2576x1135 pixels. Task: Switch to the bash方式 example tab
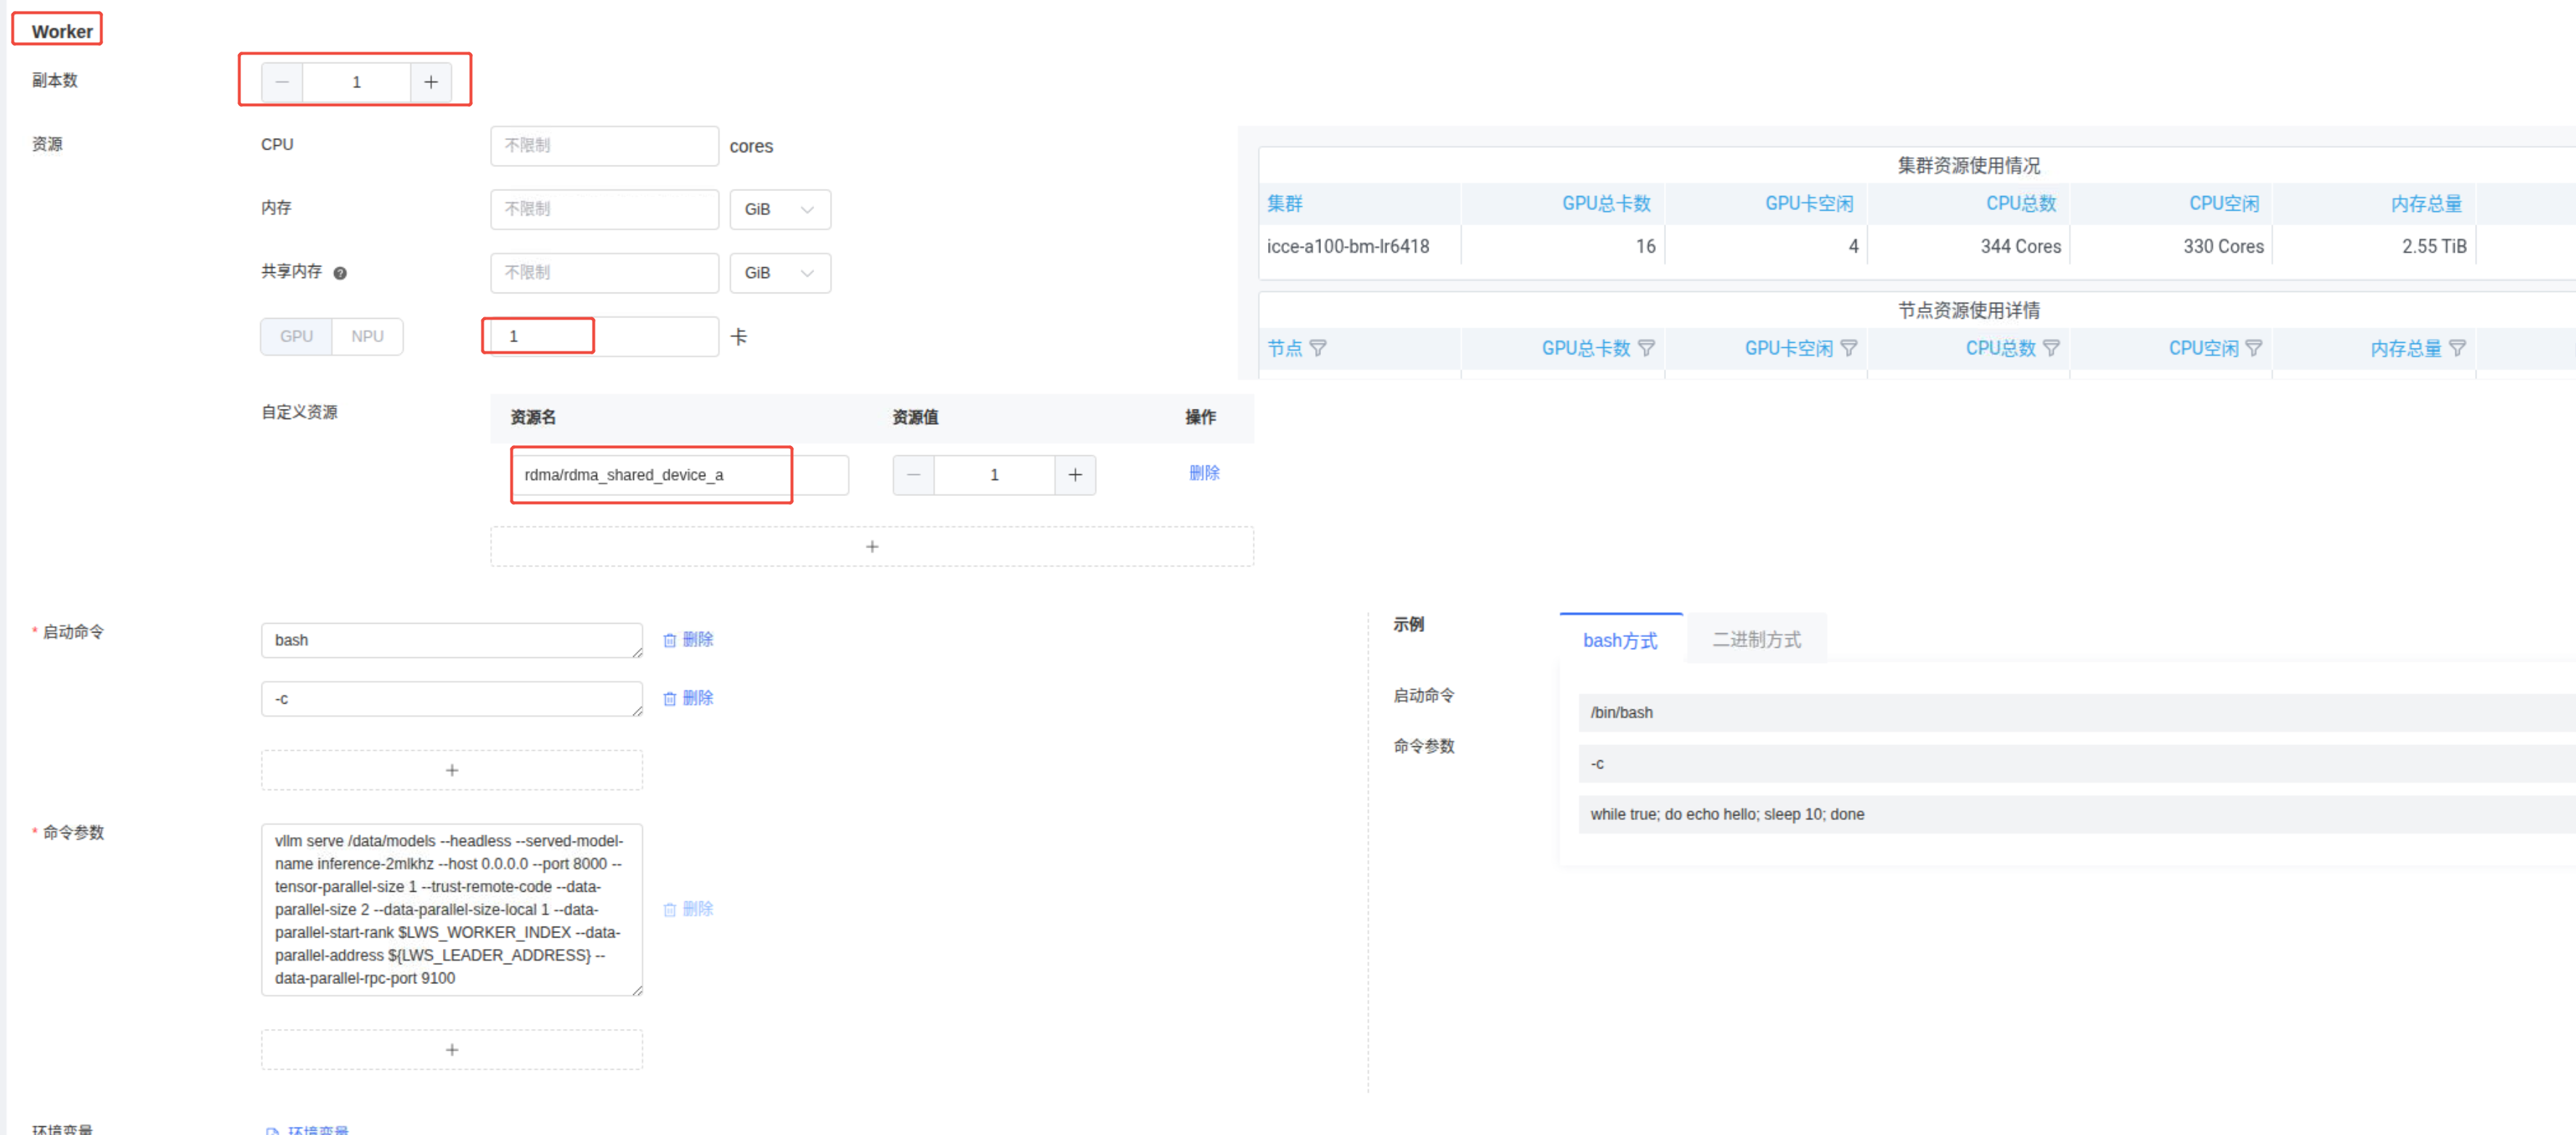coord(1619,640)
